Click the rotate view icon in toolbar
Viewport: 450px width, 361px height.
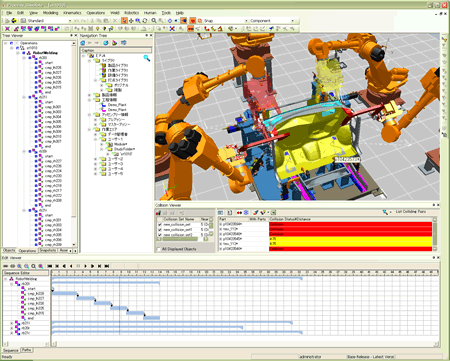click(145, 21)
